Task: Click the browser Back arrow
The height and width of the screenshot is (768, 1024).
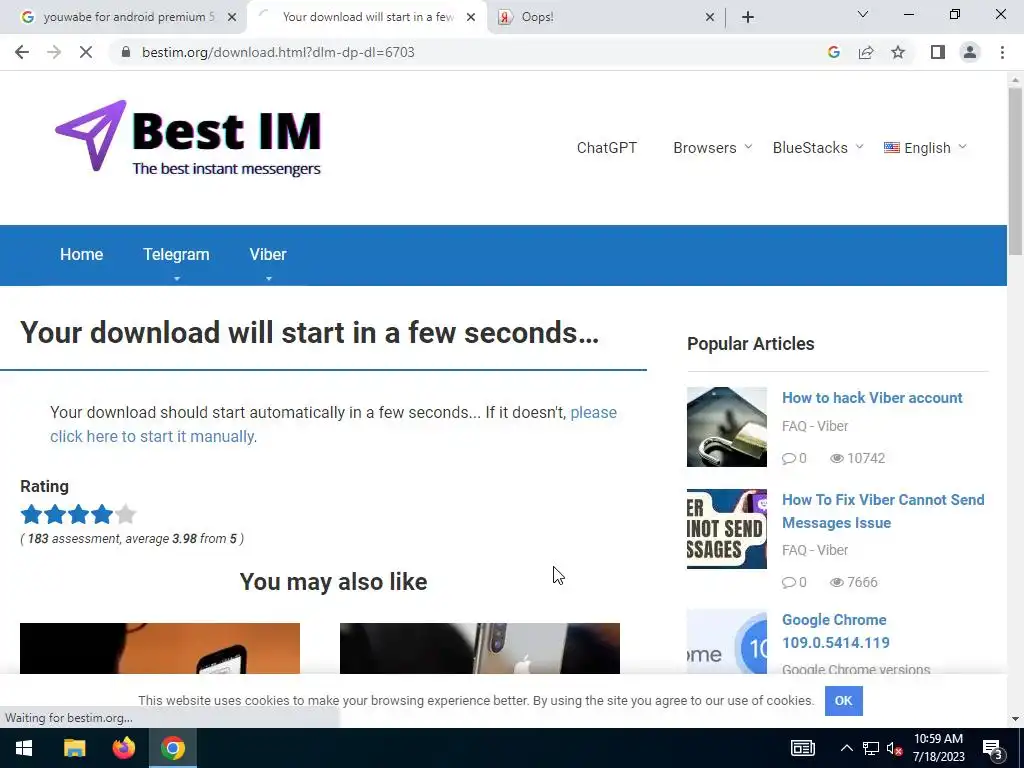Action: 22,52
